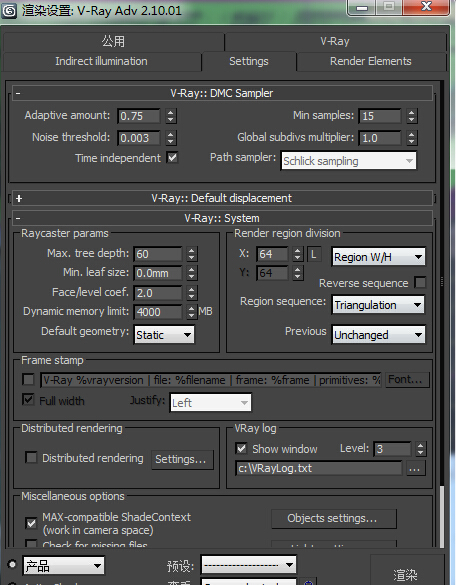Screen dimensions: 456x585
Task: Click the VRay log Level field
Action: [x=393, y=449]
